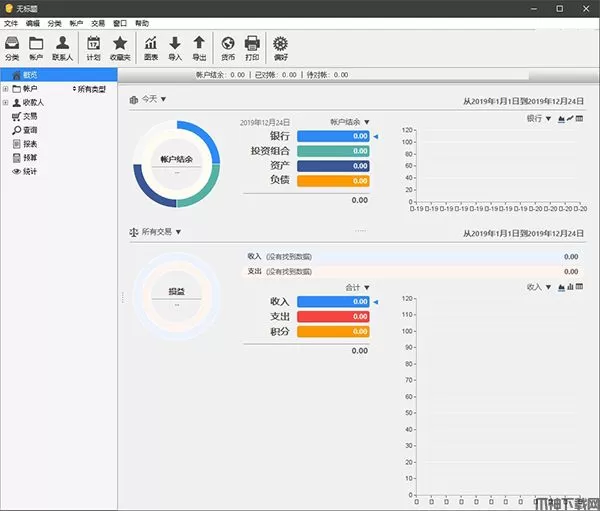Open the 银行 chart series dropdown
Screen dimensions: 600x511
pyautogui.click(x=539, y=119)
